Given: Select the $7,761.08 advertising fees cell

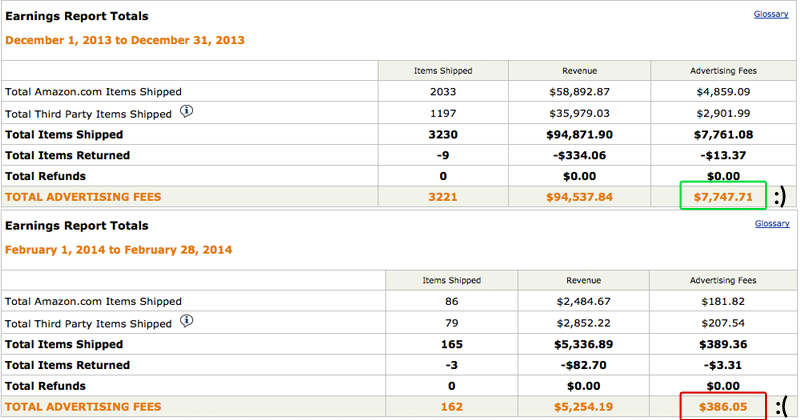Looking at the screenshot, I should coord(723,135).
